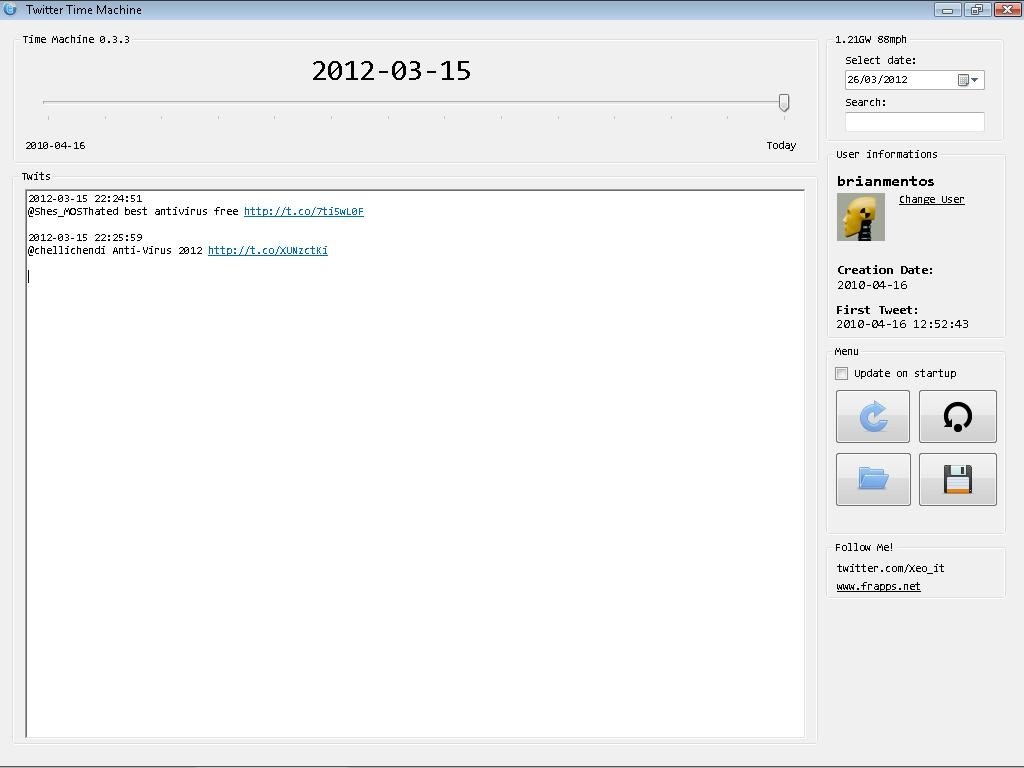Click the brianmentos profile picture

pyautogui.click(x=861, y=217)
